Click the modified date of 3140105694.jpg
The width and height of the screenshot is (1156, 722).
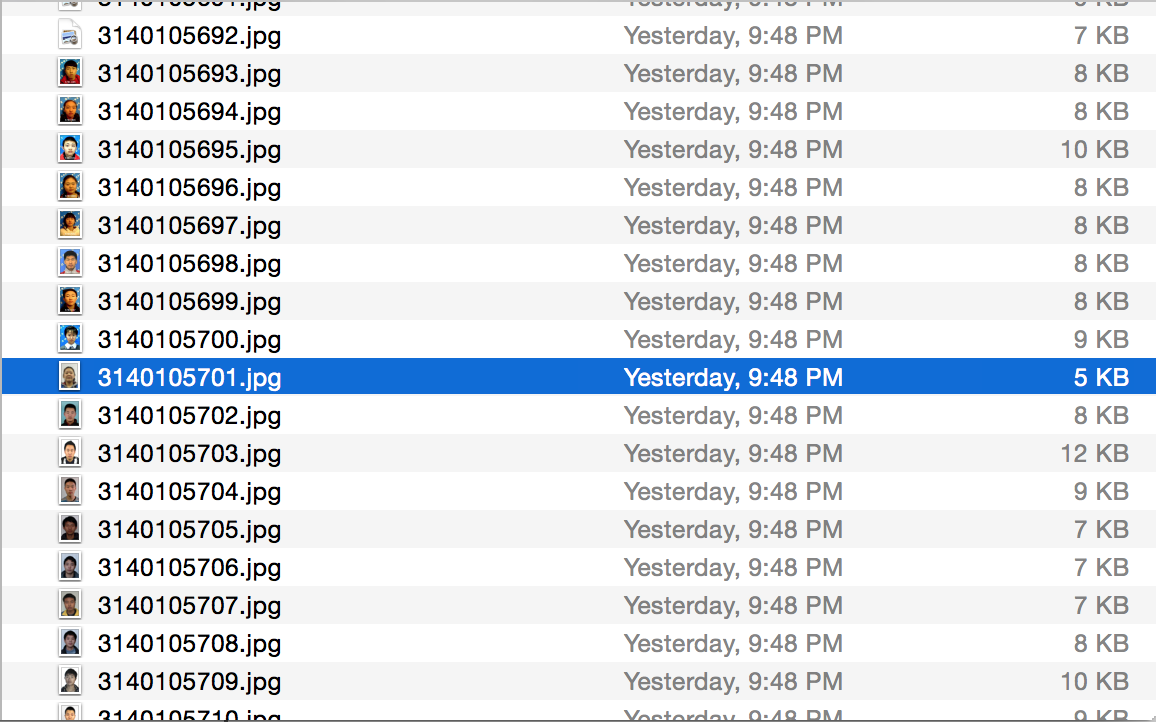point(734,112)
